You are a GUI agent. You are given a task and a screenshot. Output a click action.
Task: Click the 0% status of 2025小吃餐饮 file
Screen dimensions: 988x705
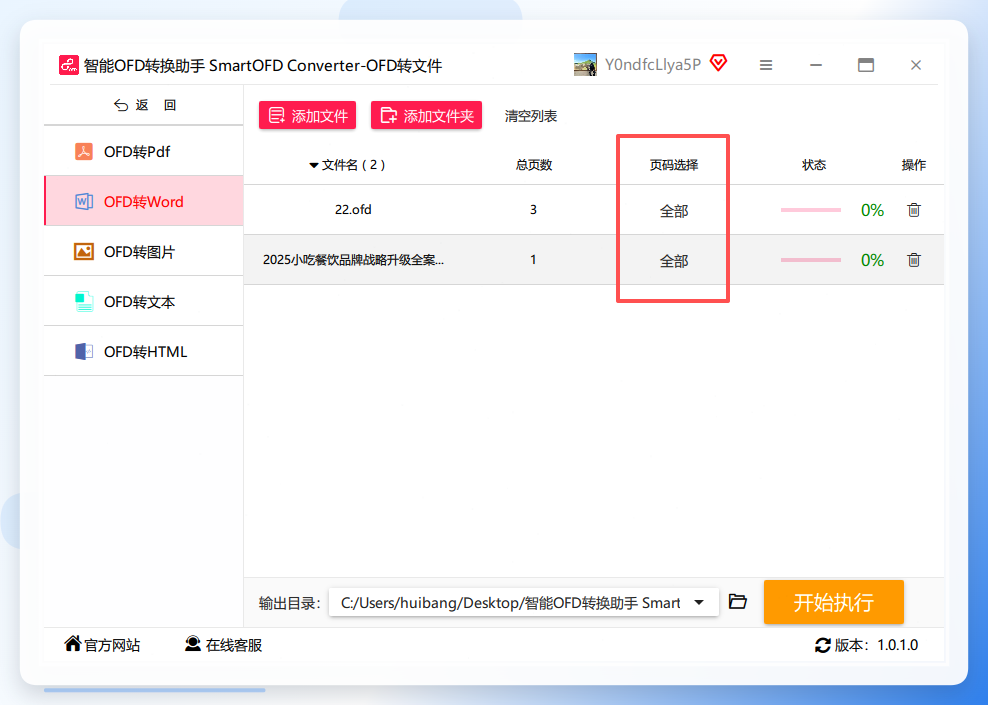tap(872, 260)
